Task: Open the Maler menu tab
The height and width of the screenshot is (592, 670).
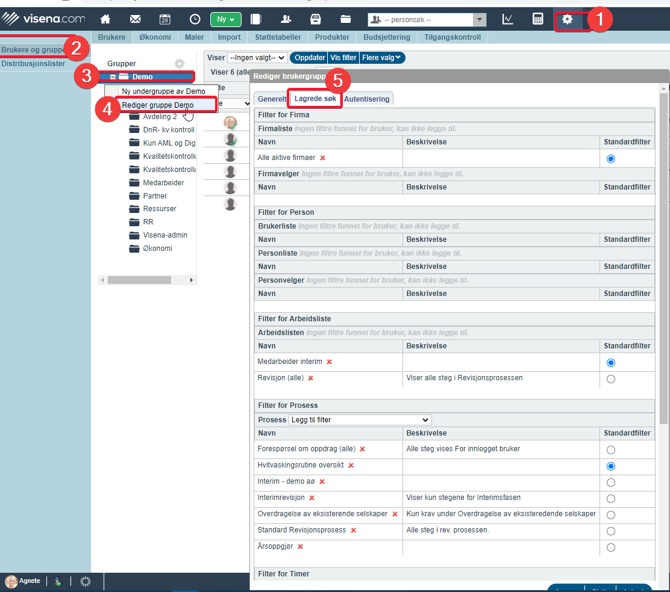Action: (x=194, y=37)
